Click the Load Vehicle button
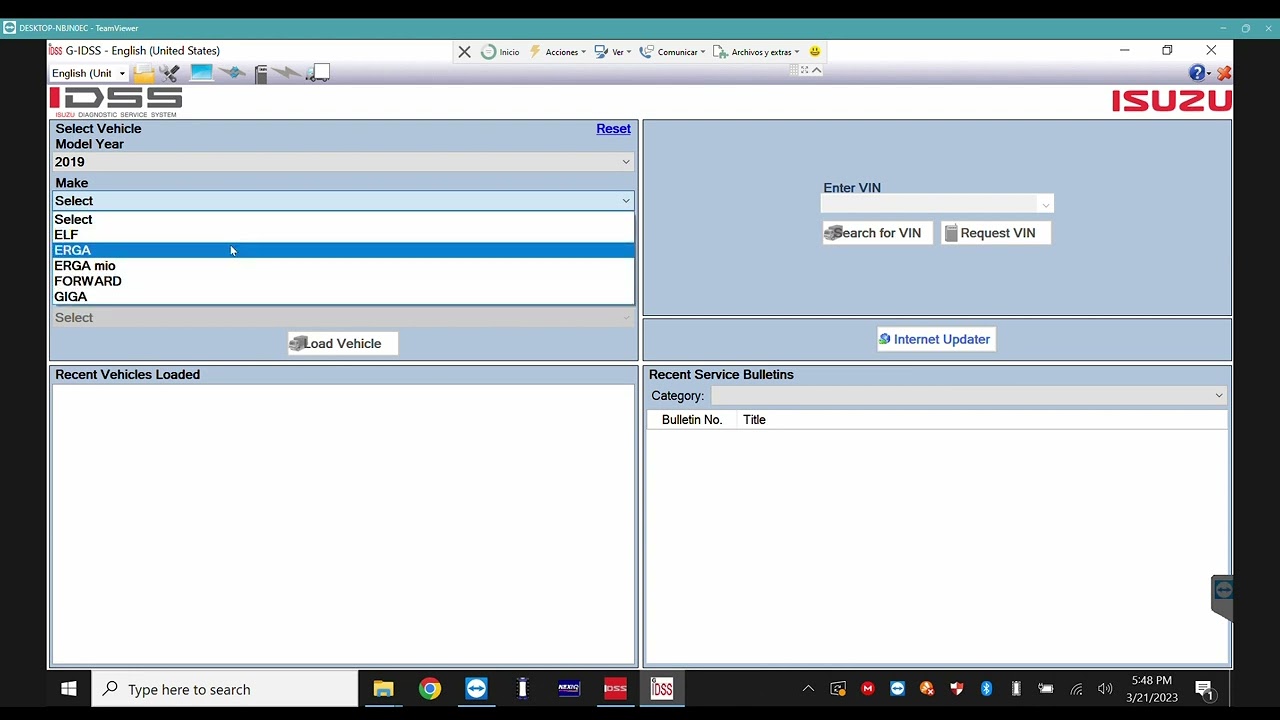This screenshot has height=720, width=1280. coord(342,344)
